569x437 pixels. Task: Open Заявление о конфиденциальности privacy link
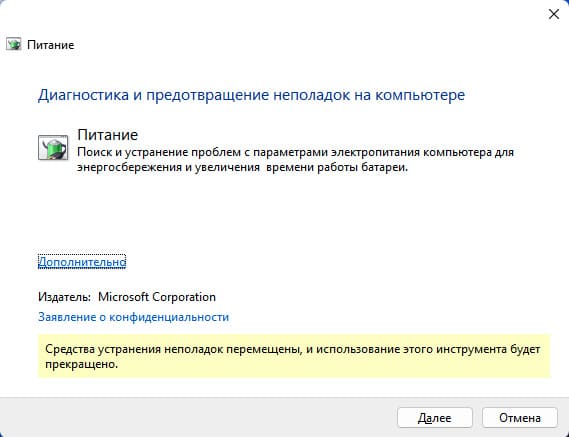point(134,317)
